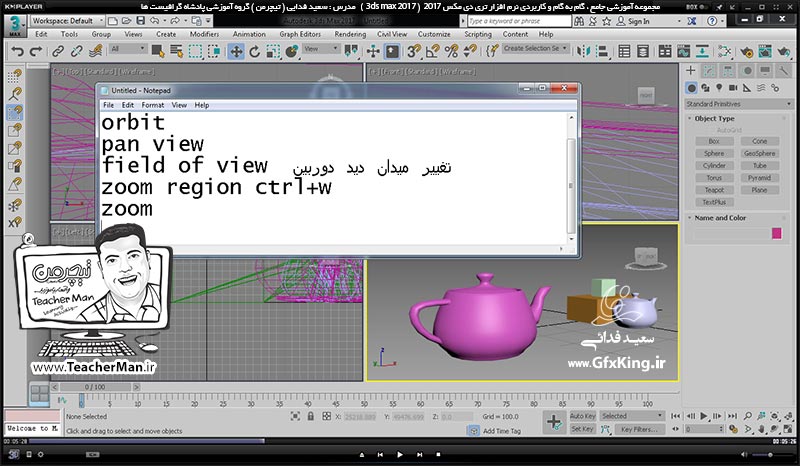Open the Standard Primitives dropdown
The width and height of the screenshot is (800, 466).
pyautogui.click(x=738, y=104)
